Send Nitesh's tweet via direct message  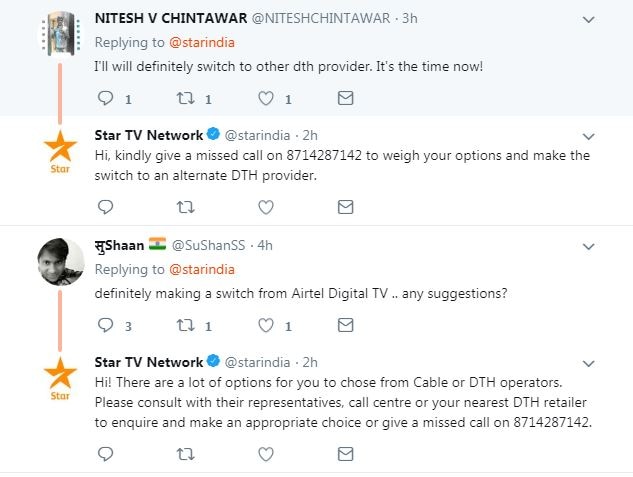pos(345,99)
